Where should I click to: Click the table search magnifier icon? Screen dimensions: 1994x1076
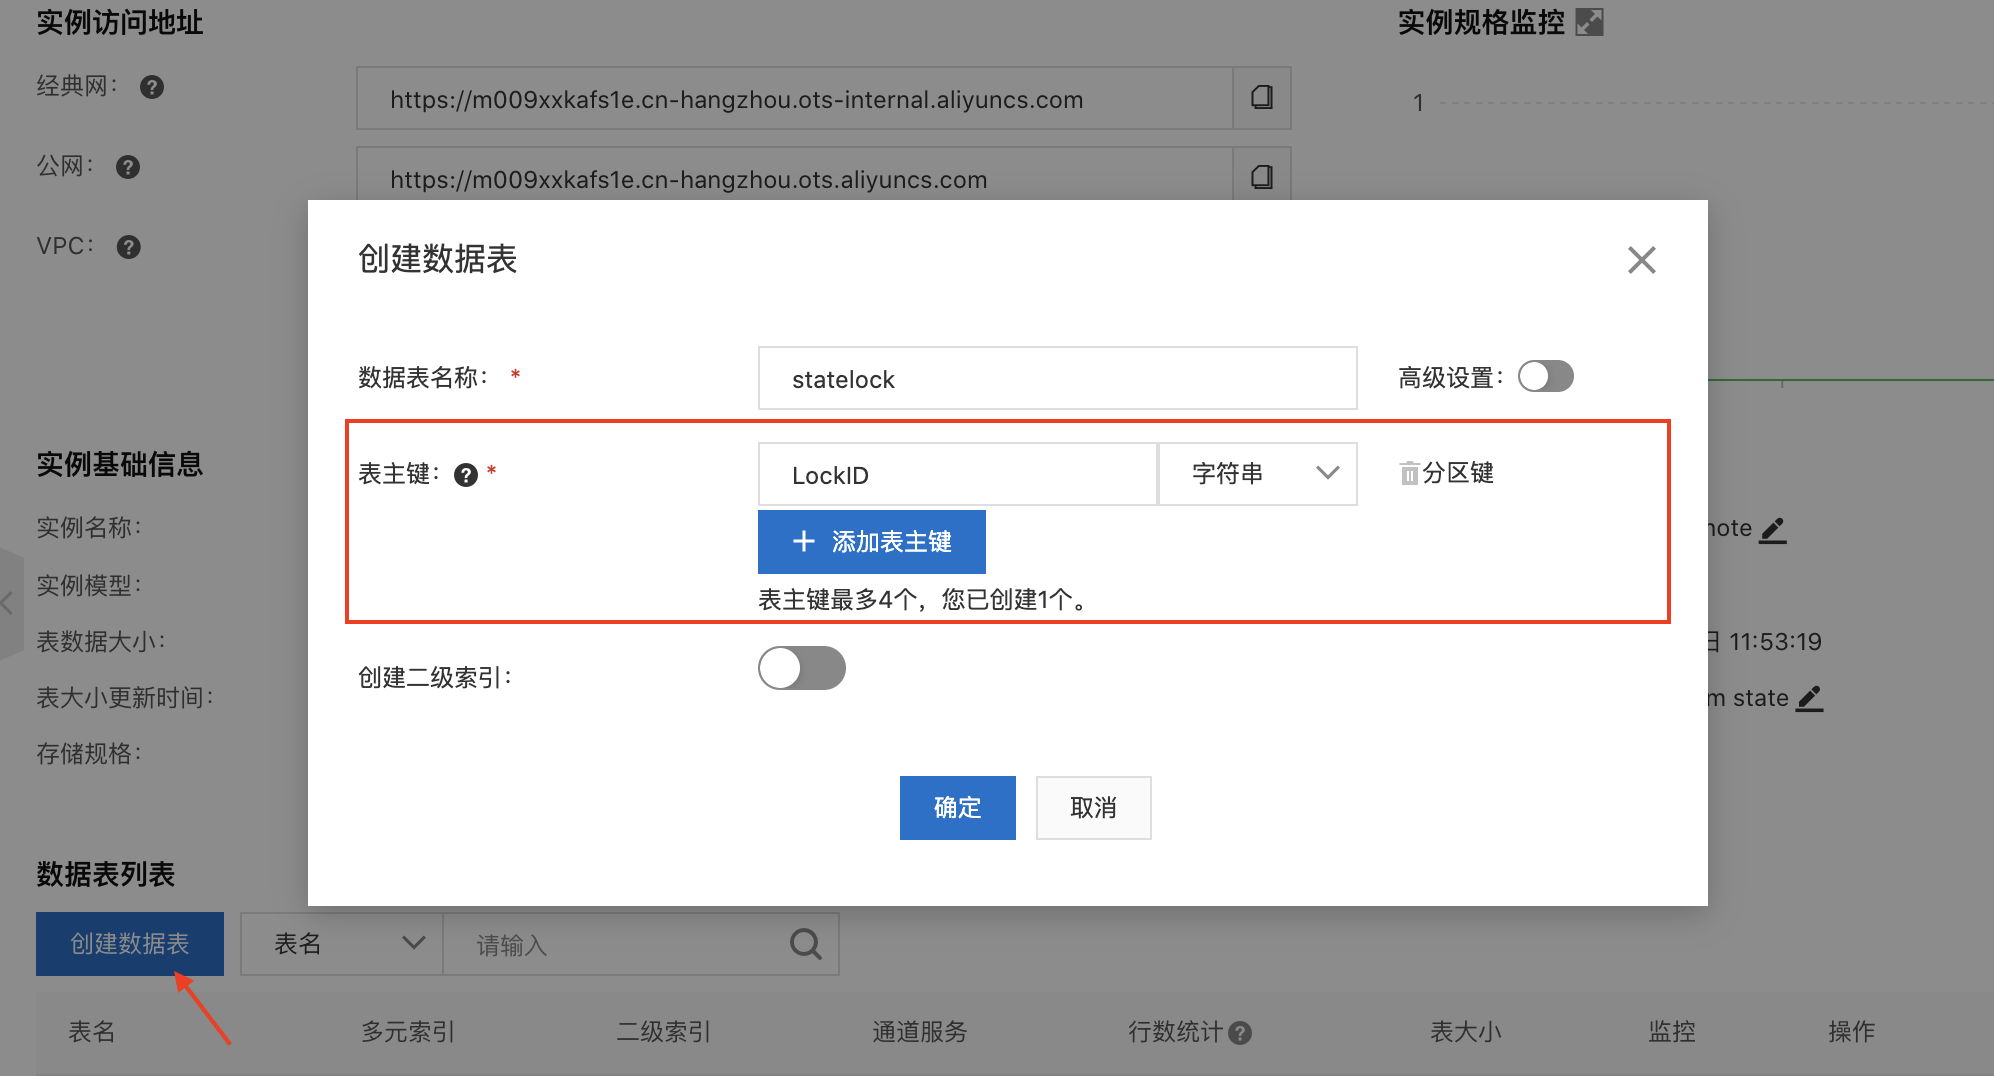pos(806,944)
